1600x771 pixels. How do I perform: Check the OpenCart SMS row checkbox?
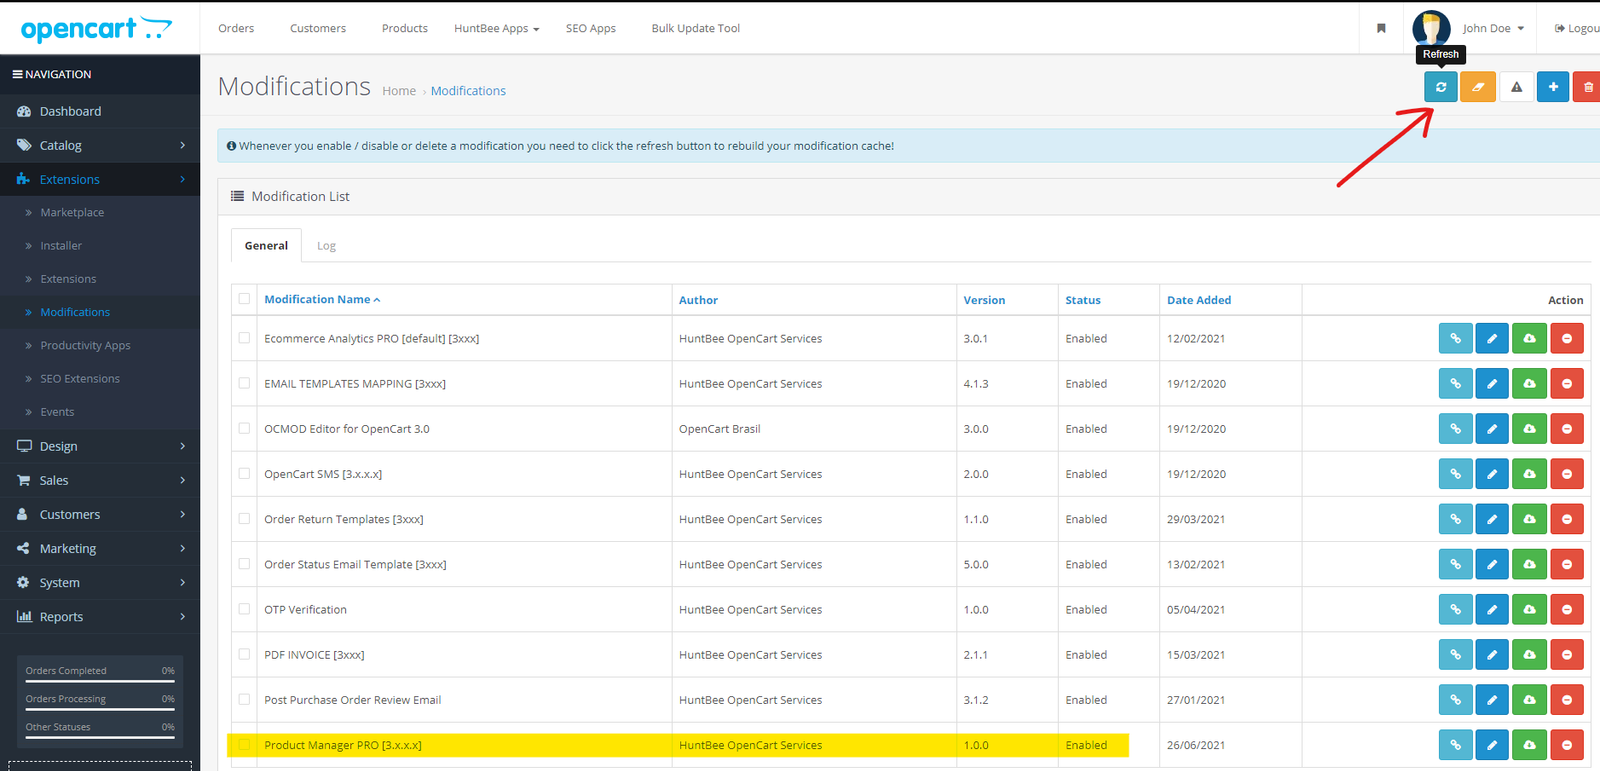tap(244, 473)
